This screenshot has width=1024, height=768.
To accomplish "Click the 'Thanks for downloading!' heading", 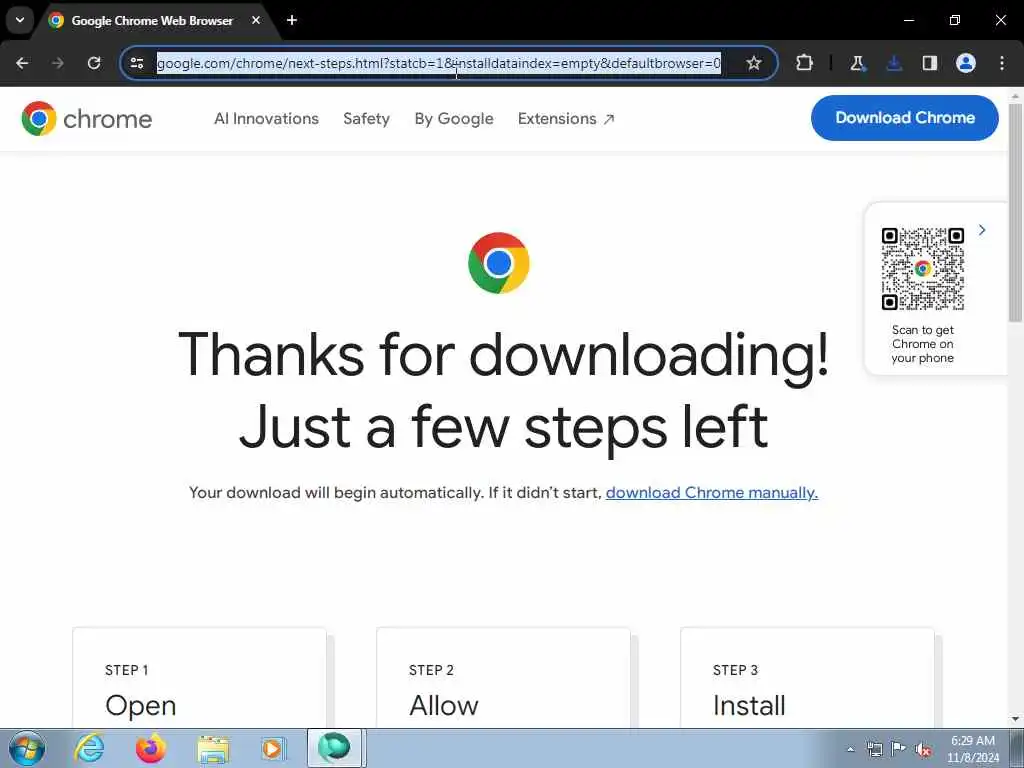I will [504, 355].
